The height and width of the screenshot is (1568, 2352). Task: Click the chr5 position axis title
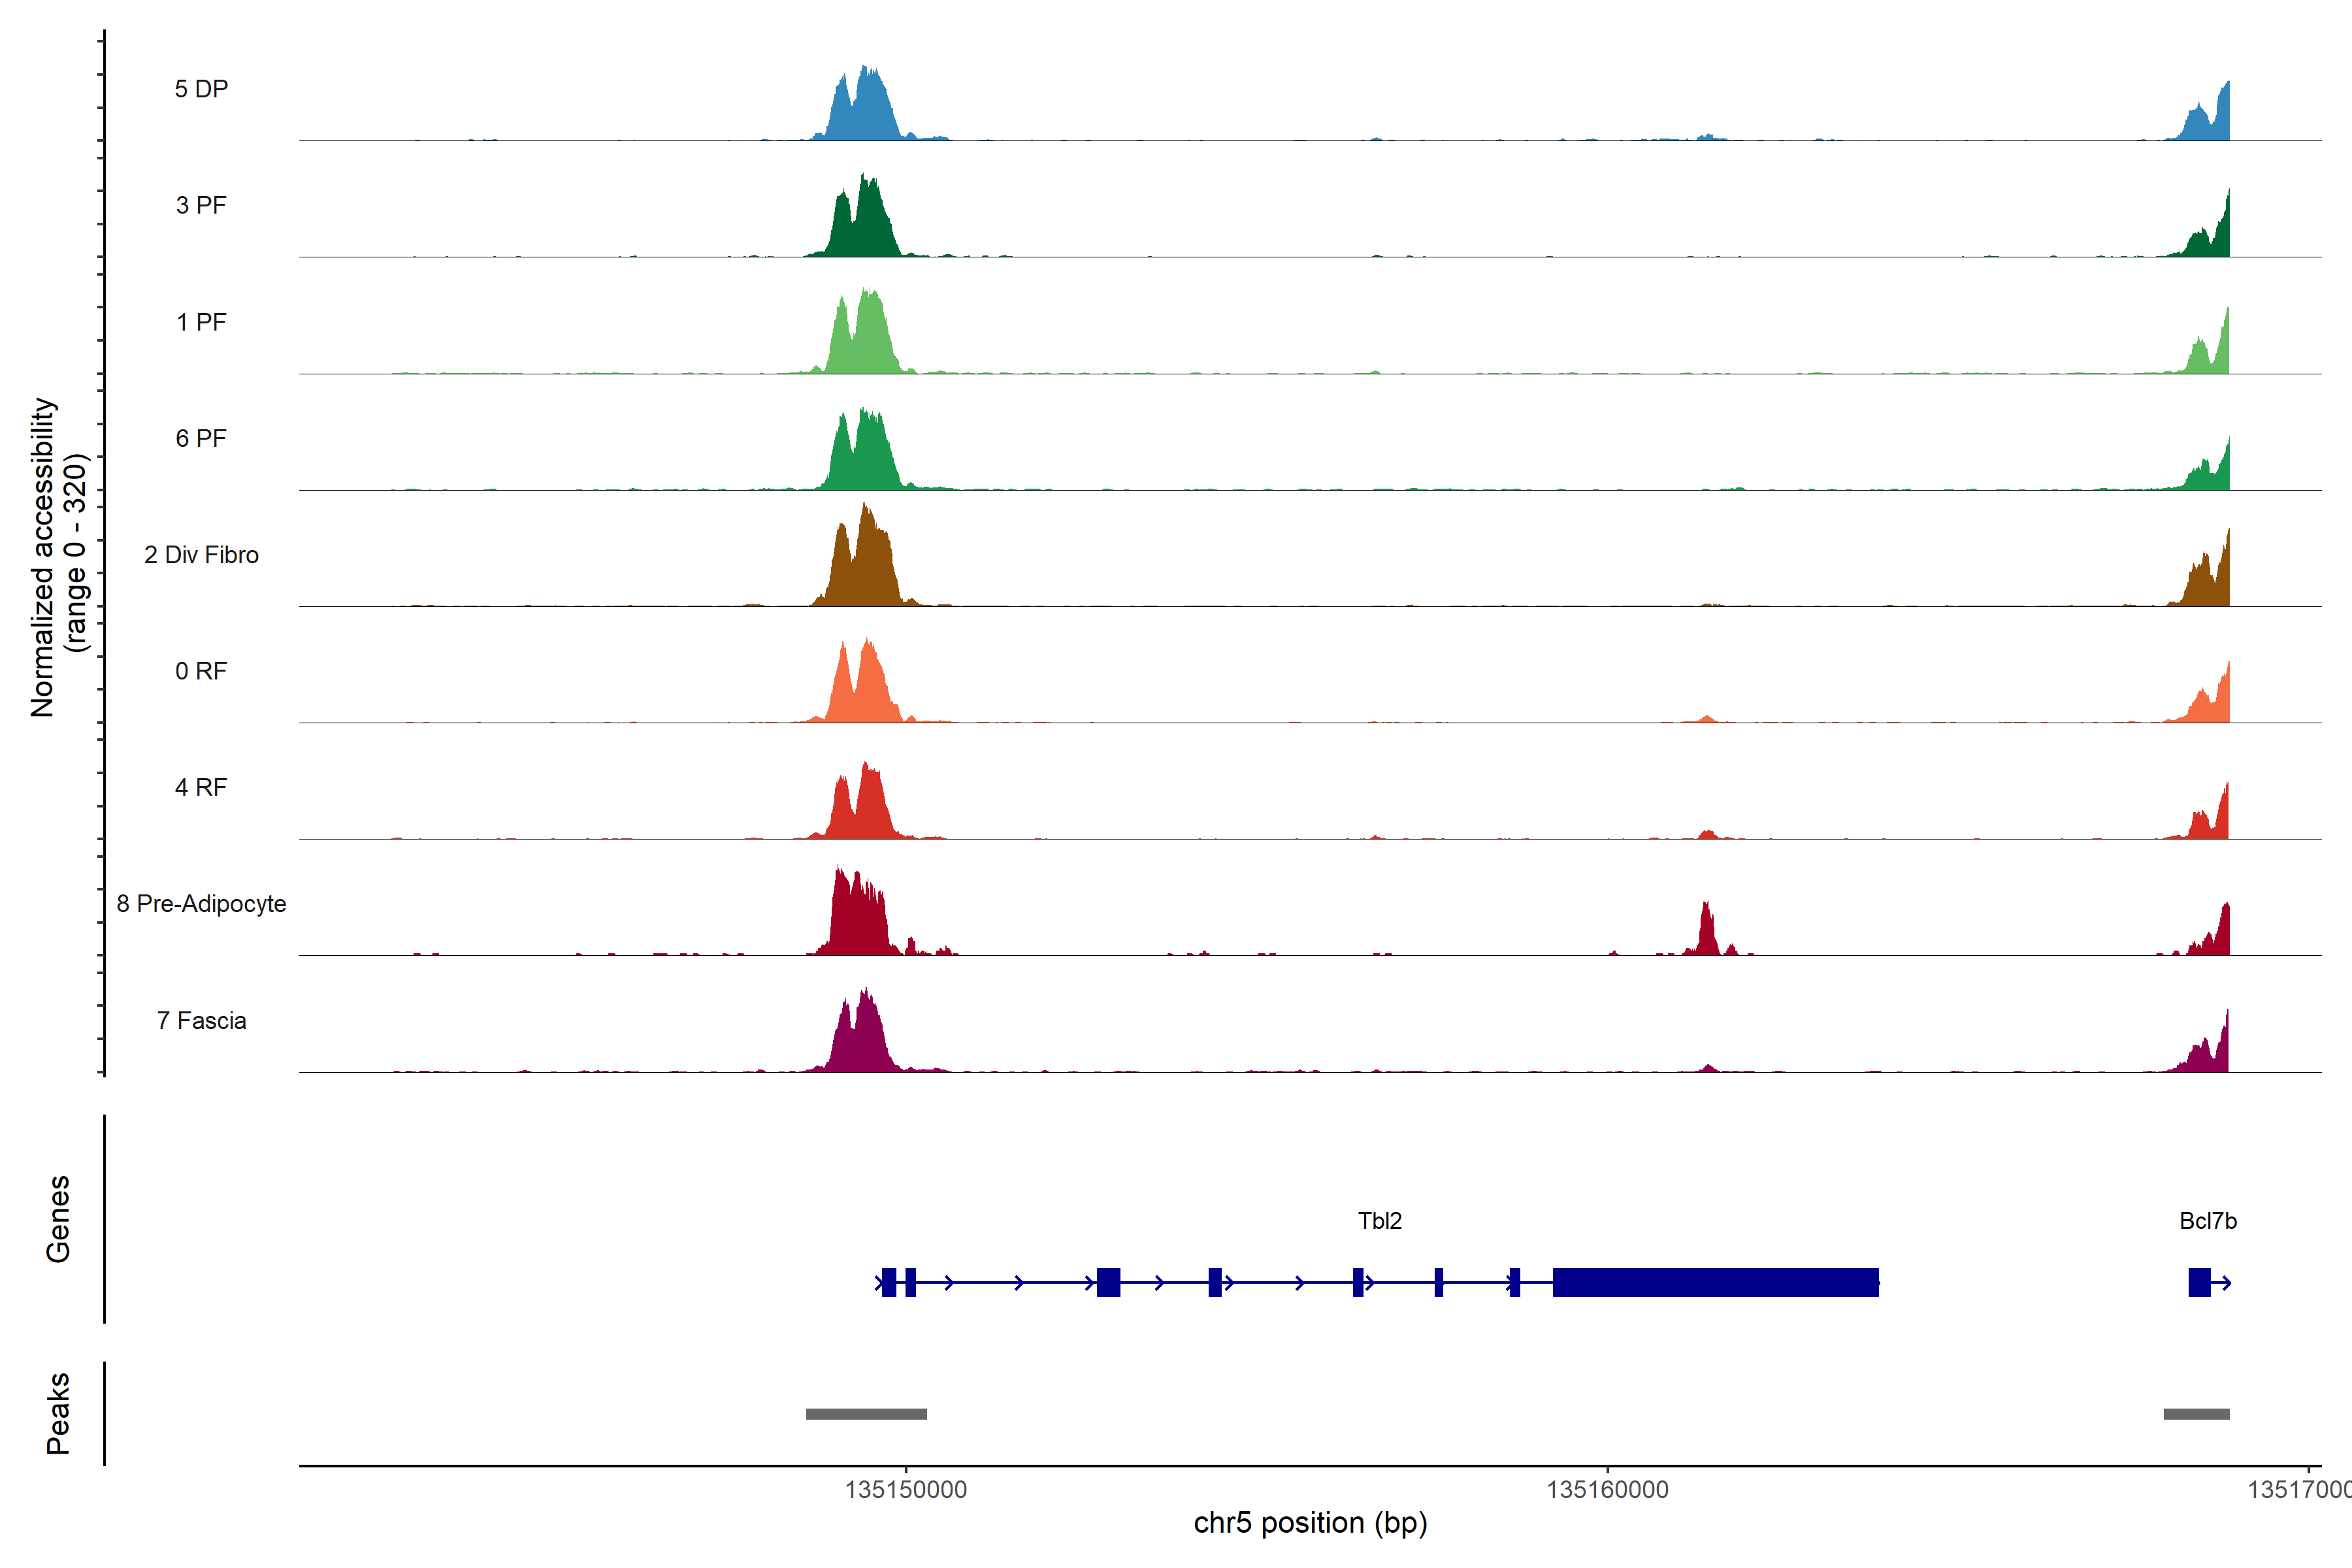point(1310,1523)
